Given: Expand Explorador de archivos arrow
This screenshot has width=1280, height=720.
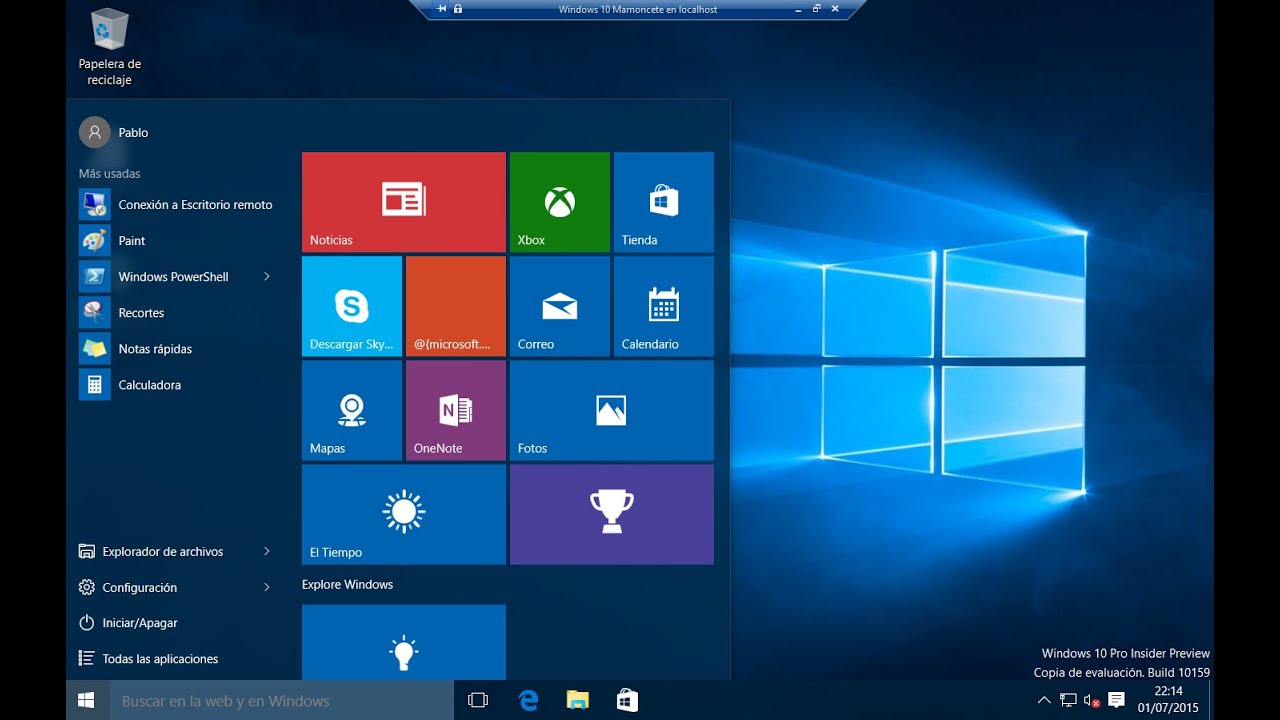Looking at the screenshot, I should pos(267,551).
